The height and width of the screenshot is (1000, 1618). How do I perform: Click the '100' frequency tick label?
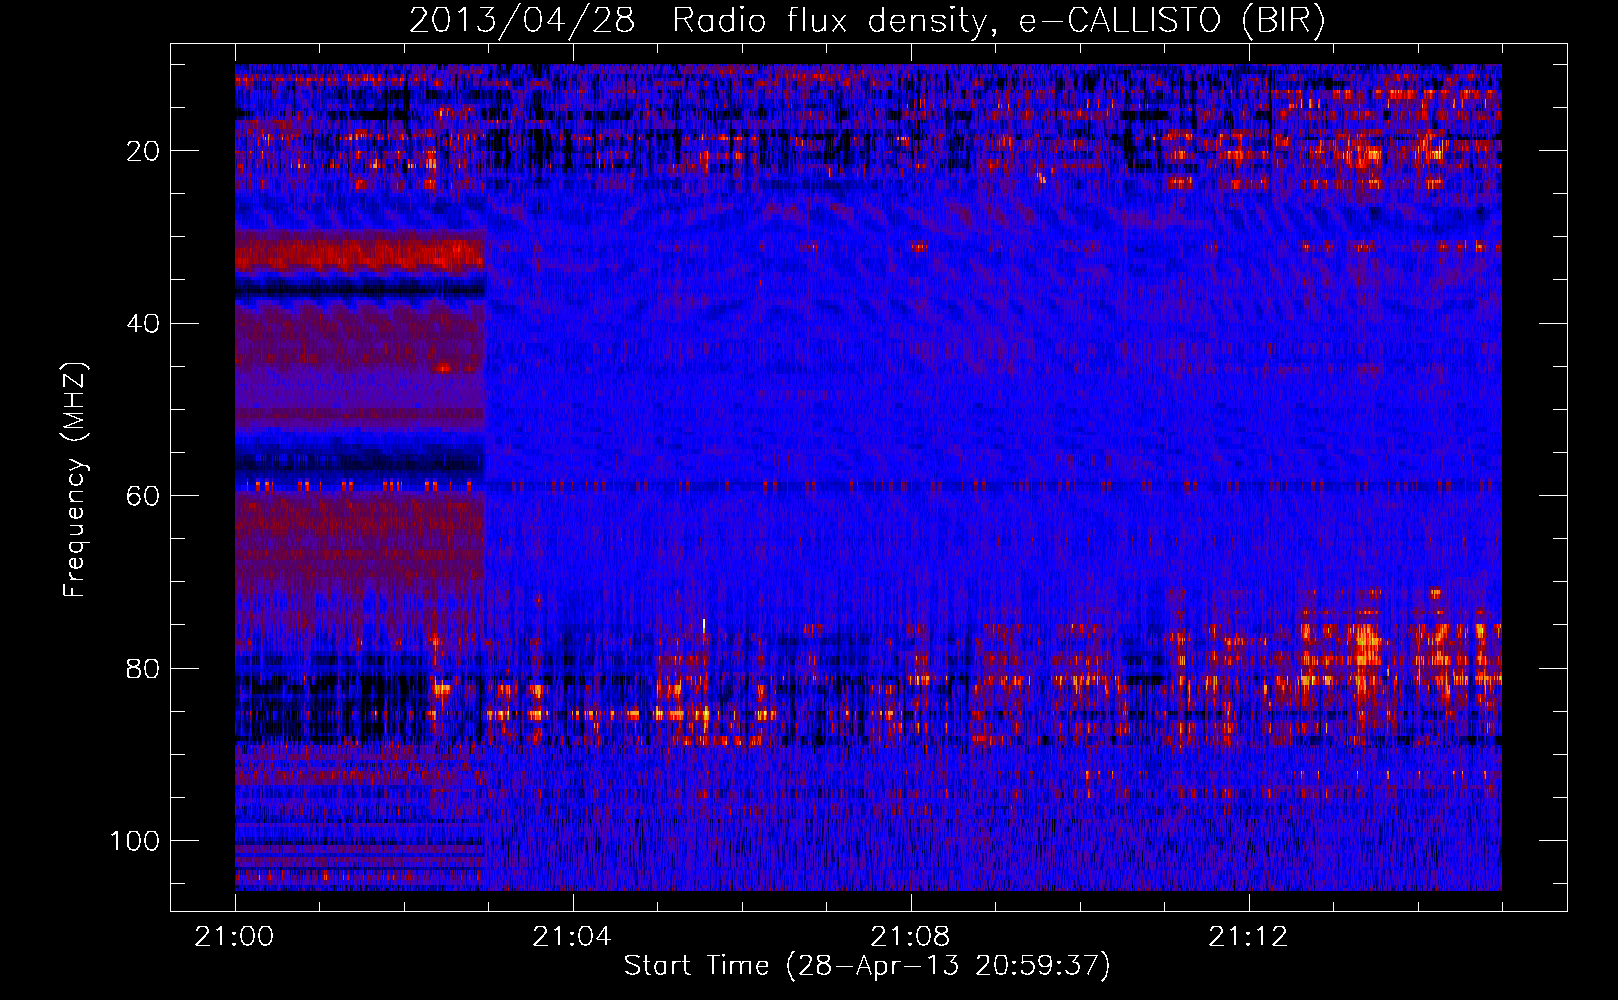click(135, 841)
